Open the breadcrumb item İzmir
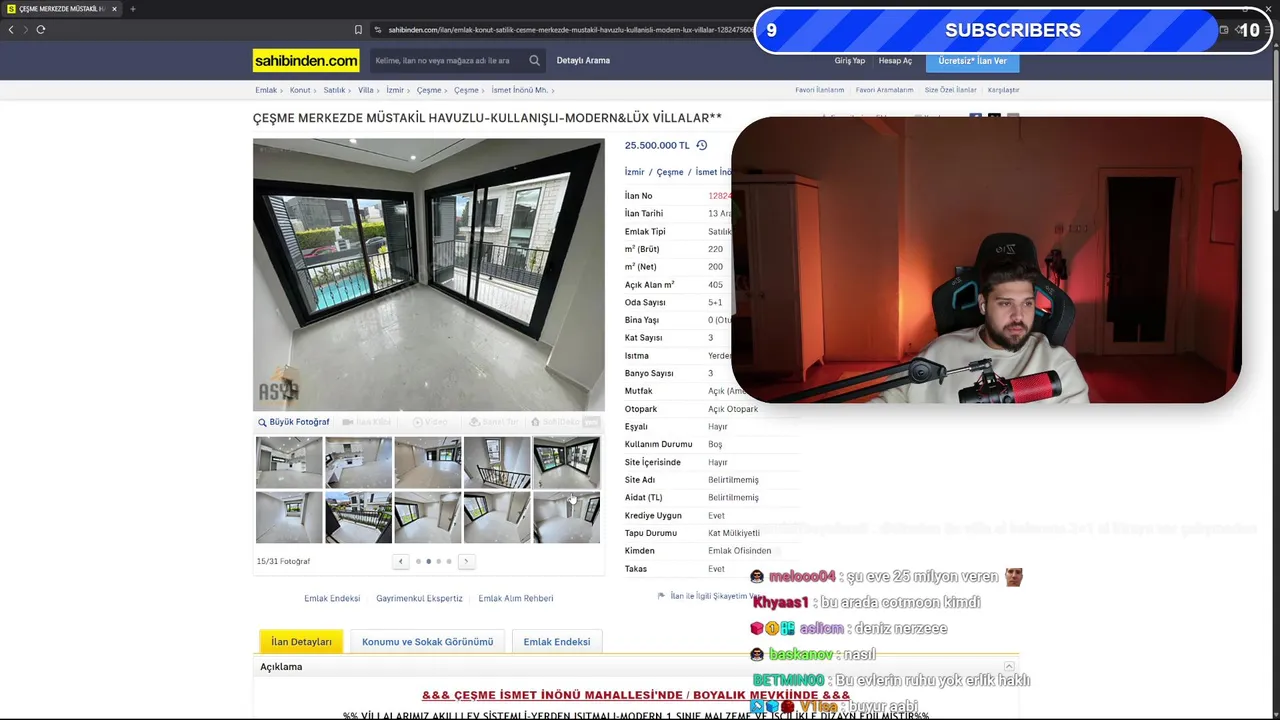This screenshot has height=720, width=1280. pos(395,90)
